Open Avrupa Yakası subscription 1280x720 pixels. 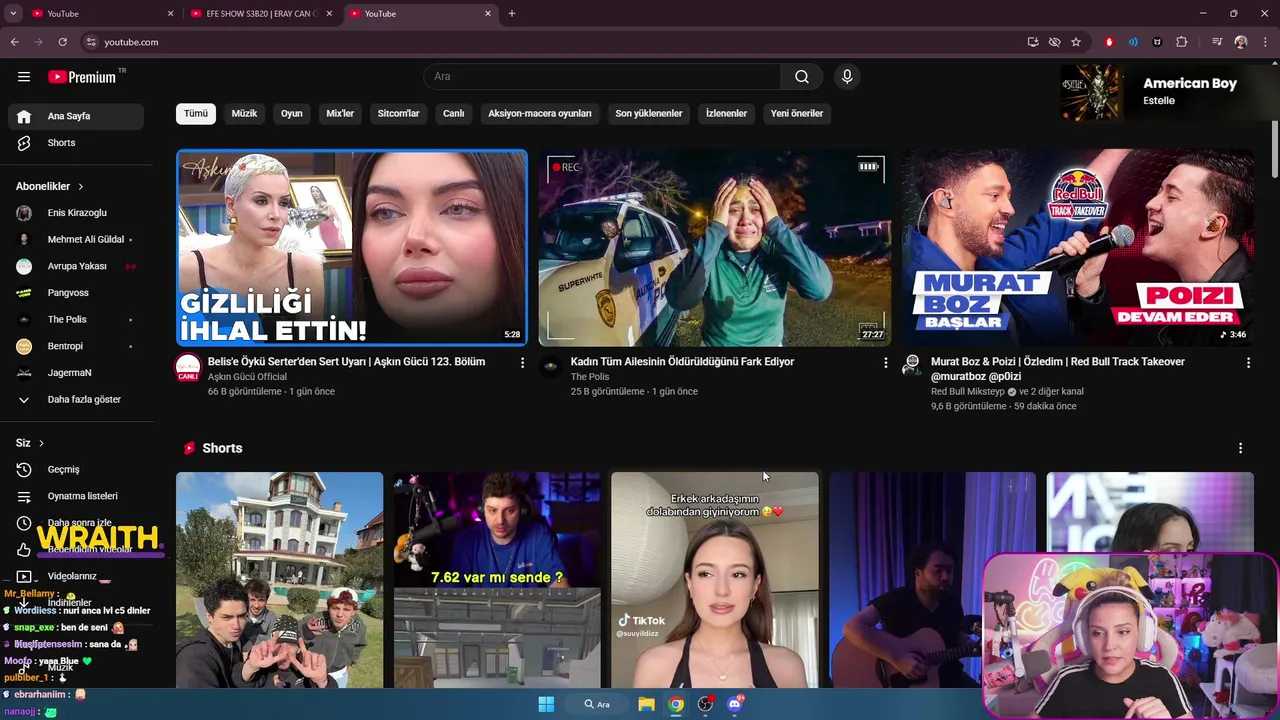[76, 266]
